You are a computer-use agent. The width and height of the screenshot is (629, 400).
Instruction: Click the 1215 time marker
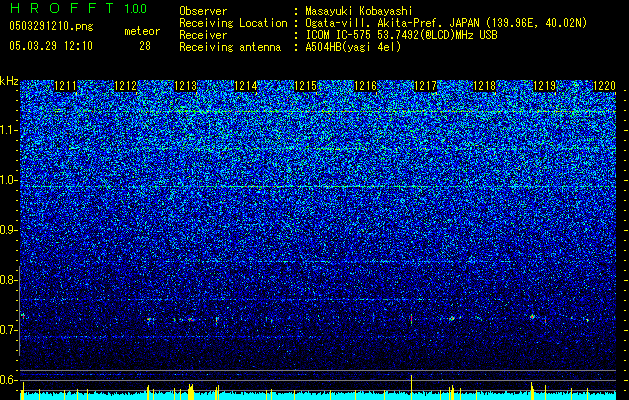(305, 86)
